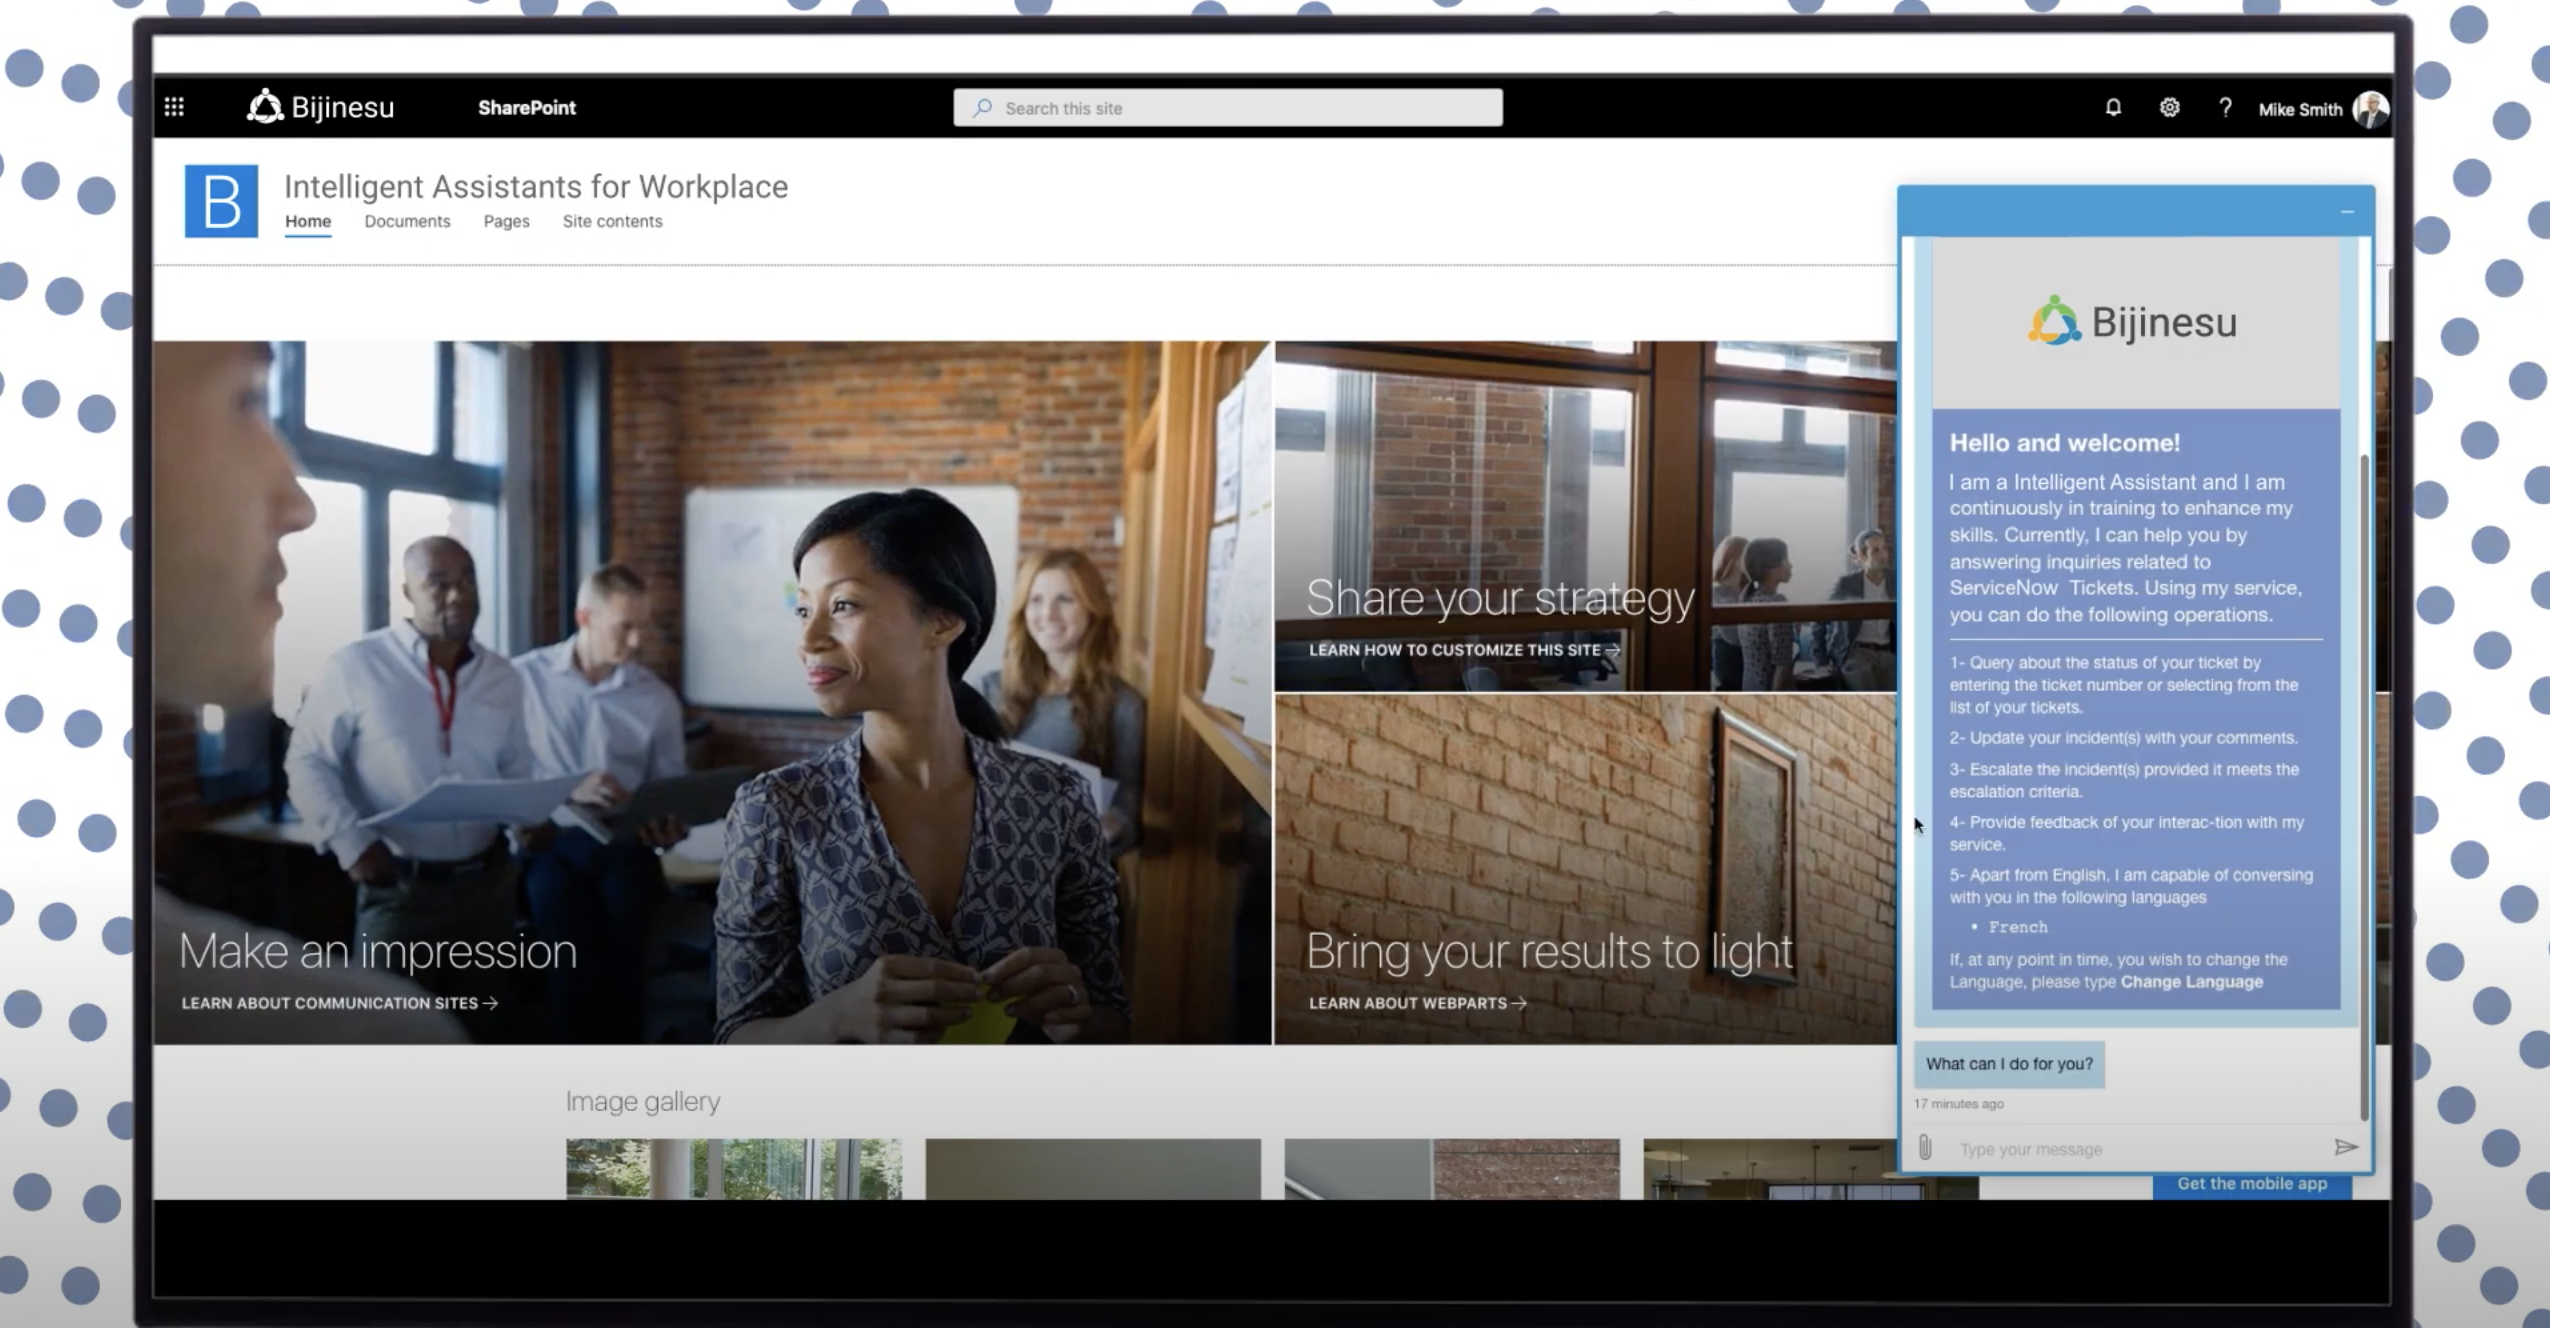2550x1328 pixels.
Task: Switch to the Home tab
Action: pyautogui.click(x=308, y=221)
